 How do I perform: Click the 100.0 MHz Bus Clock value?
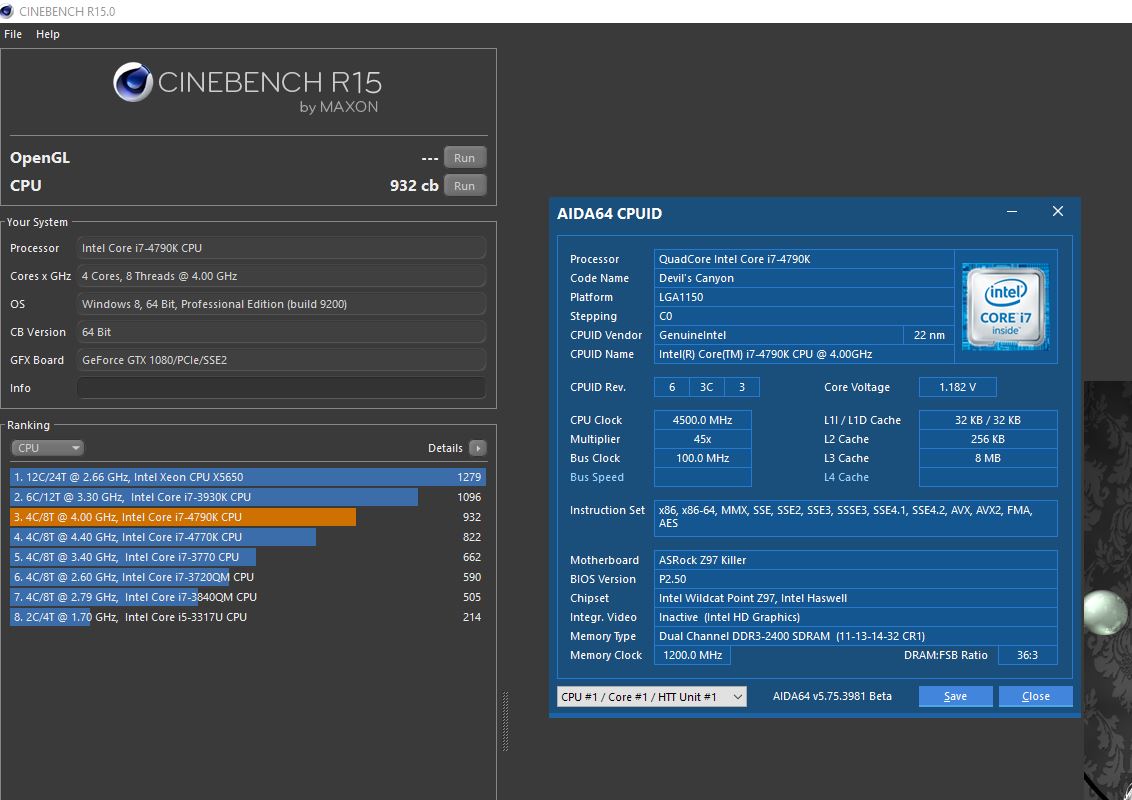click(702, 458)
